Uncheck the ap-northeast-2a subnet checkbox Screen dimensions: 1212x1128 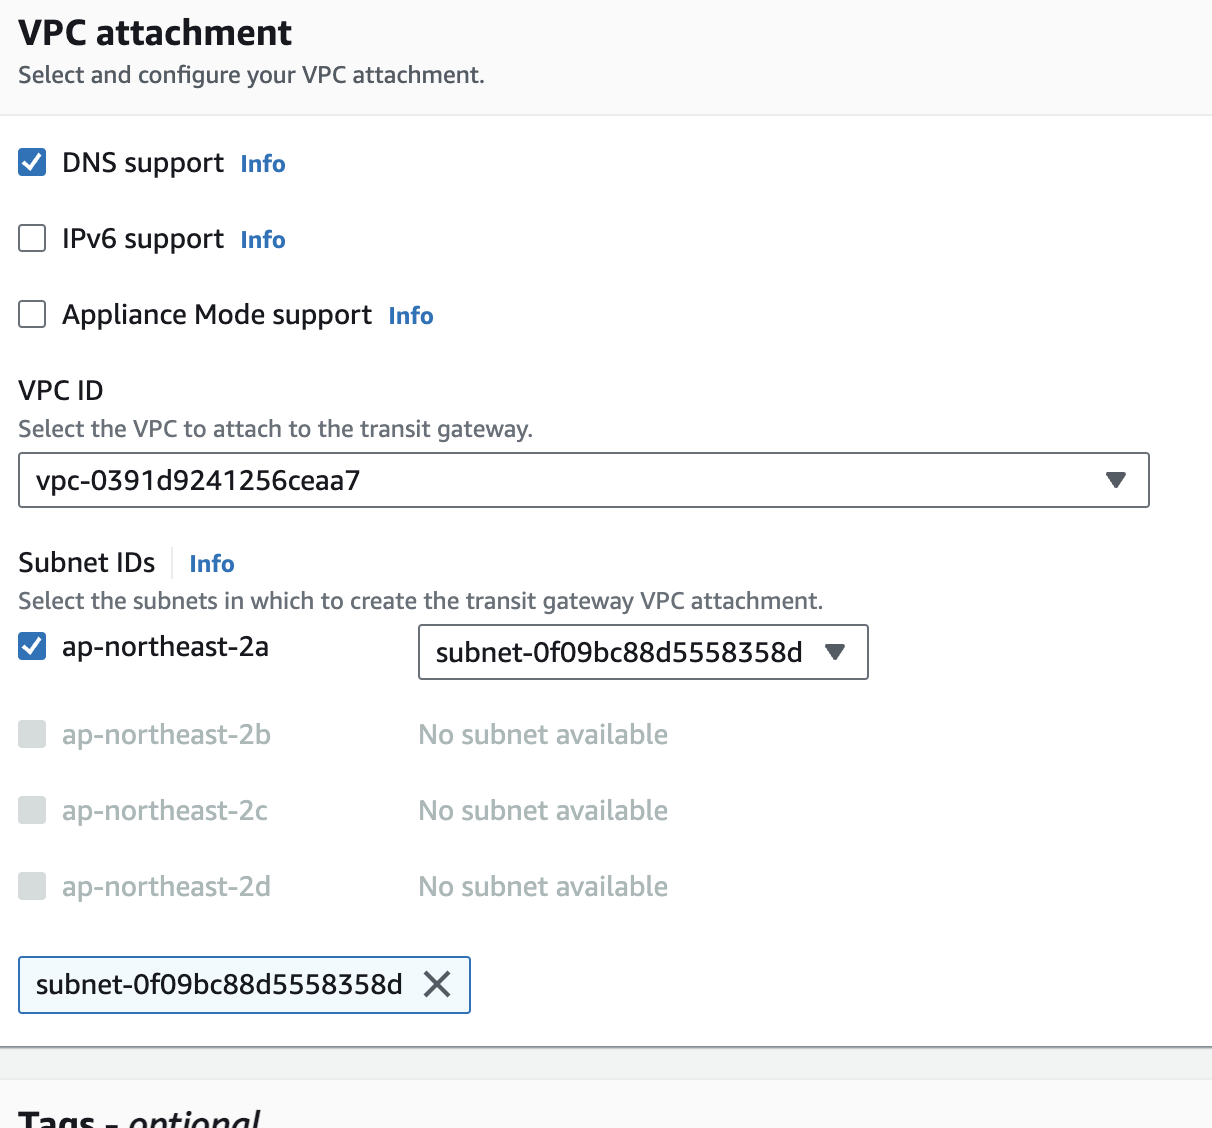[x=32, y=646]
